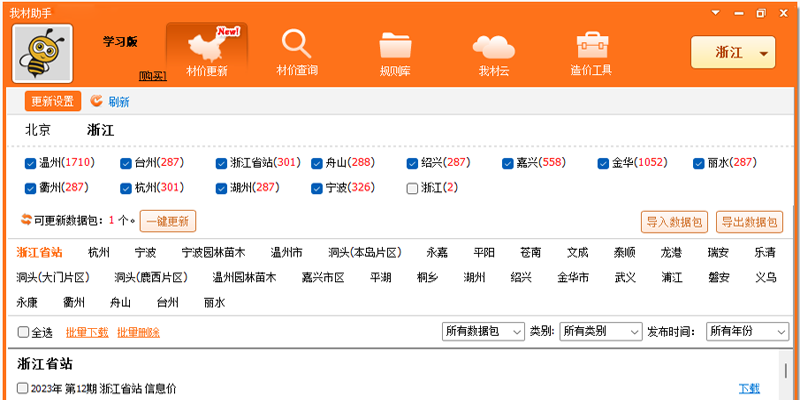Select the 温州园林苗木 tab

(x=244, y=278)
